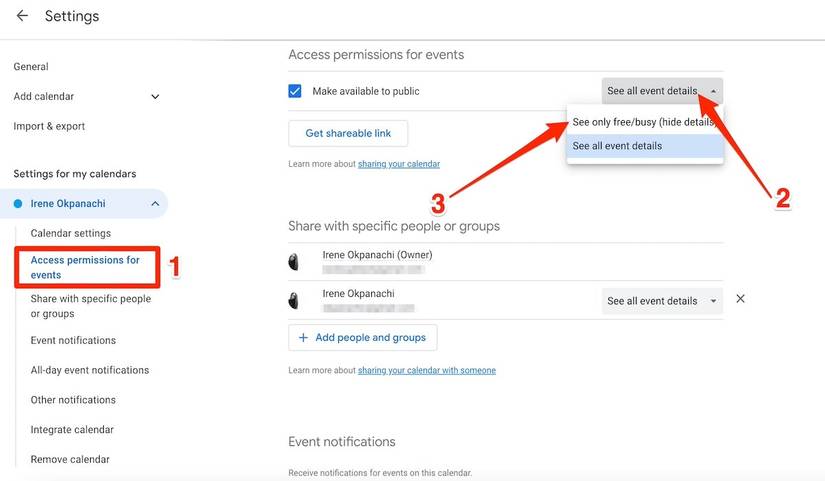Open the public access permission dropdown
The image size is (825, 481).
click(x=661, y=91)
